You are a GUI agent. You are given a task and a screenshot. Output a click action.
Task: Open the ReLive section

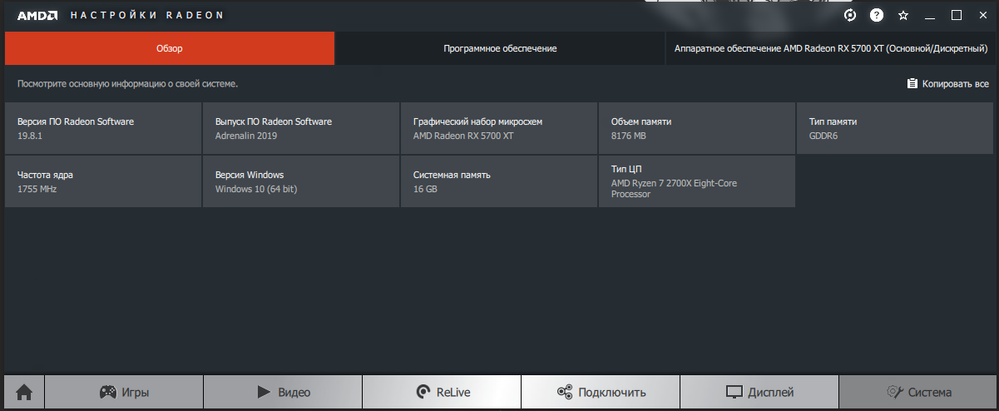(442, 392)
